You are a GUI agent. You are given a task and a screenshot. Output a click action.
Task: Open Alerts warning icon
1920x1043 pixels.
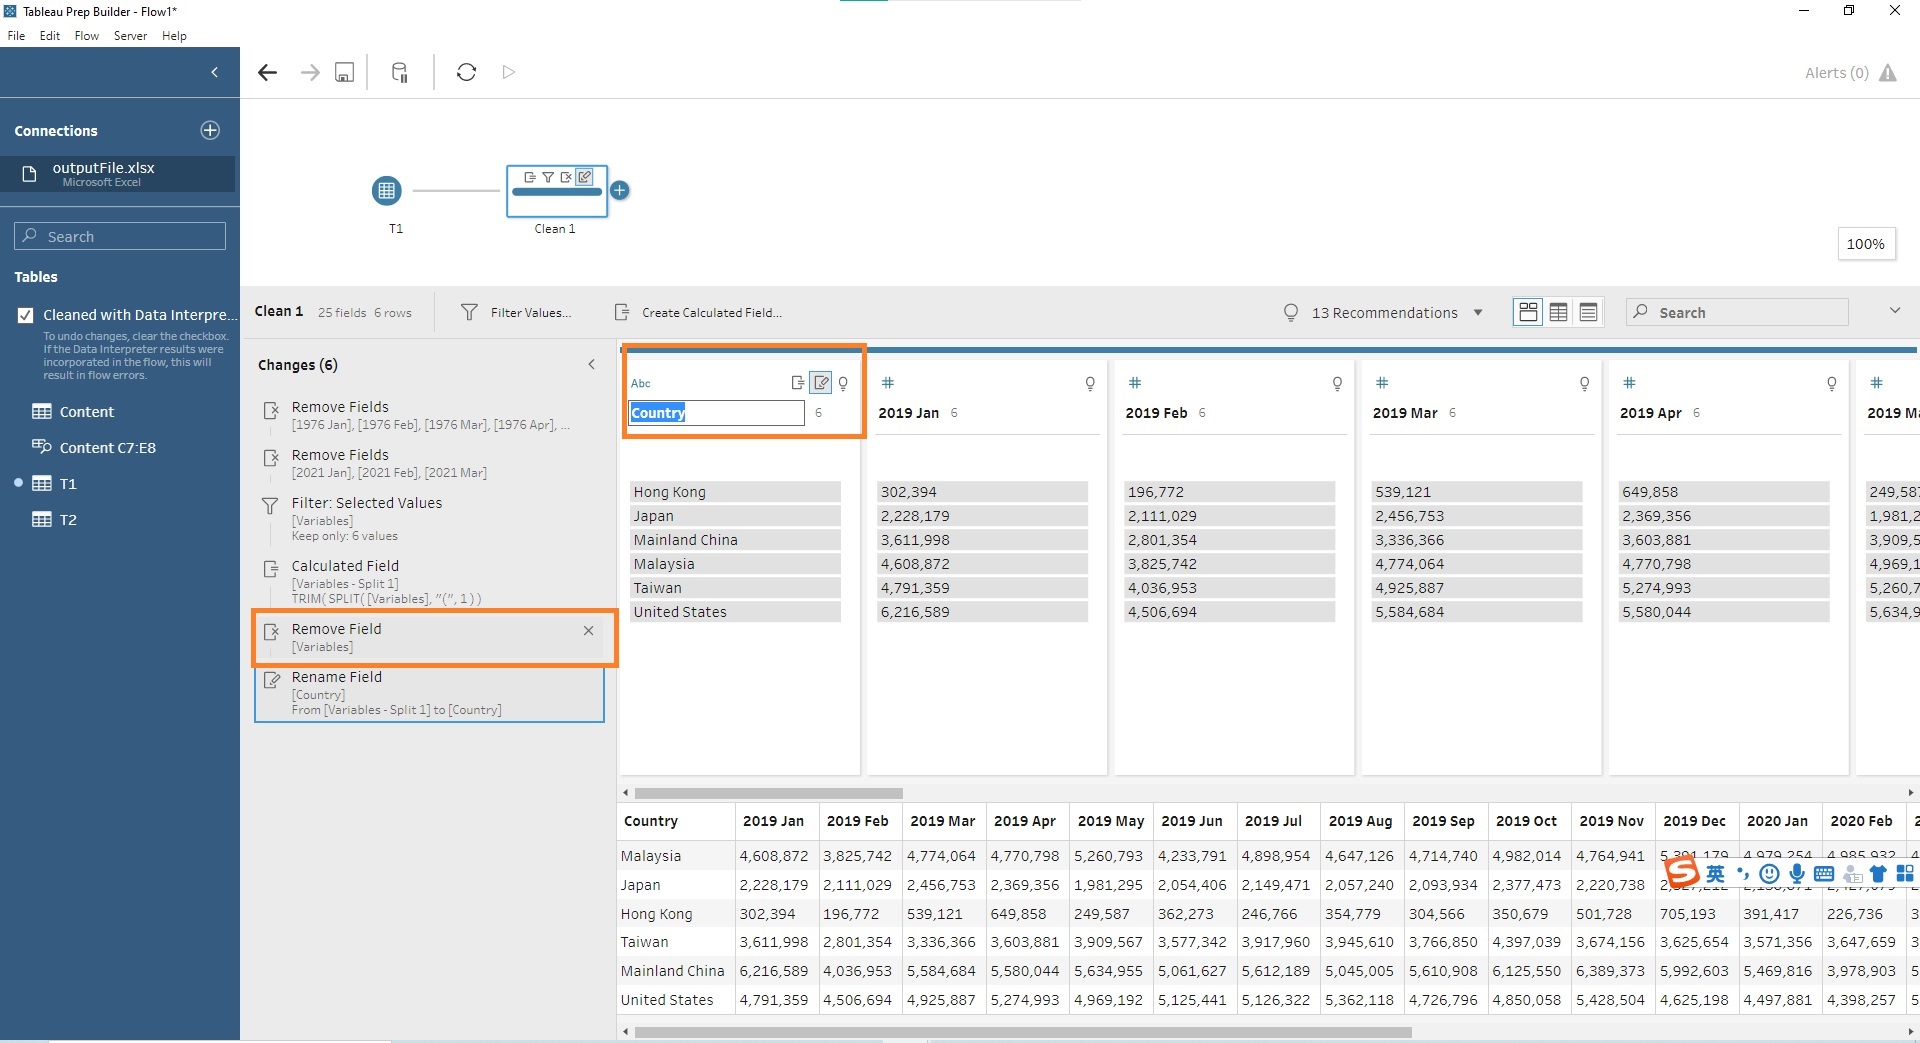[1888, 73]
